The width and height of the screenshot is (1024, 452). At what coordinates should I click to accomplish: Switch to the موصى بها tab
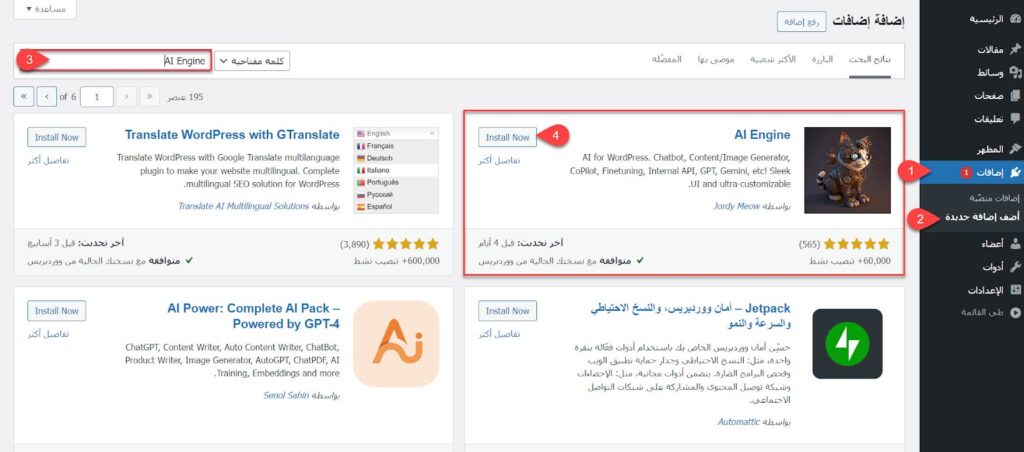[715, 60]
